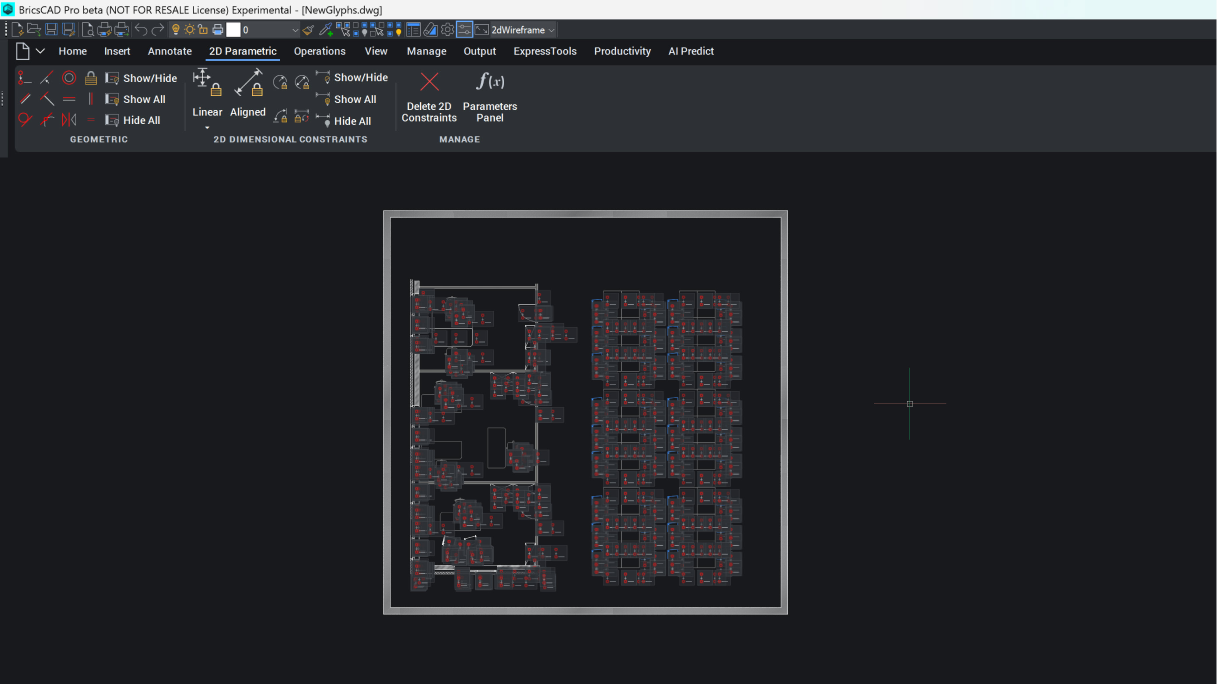Toggle the highlighted sliders icon beside gear
The height and width of the screenshot is (684, 1217).
tap(464, 30)
